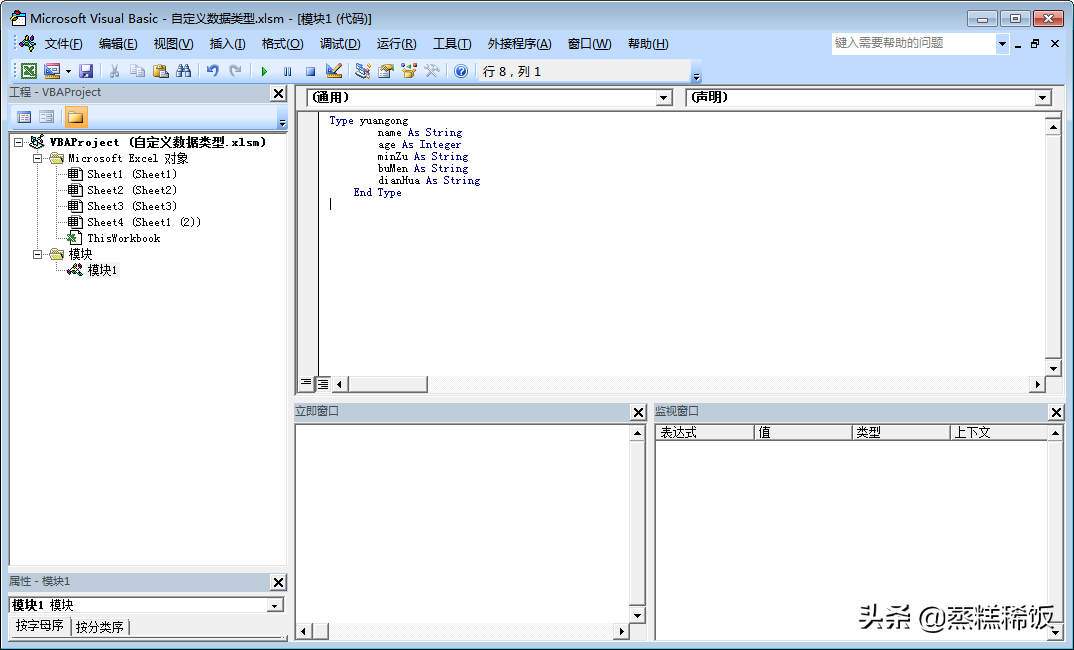
Task: Select the View Code icon in Project panel
Action: [x=24, y=116]
